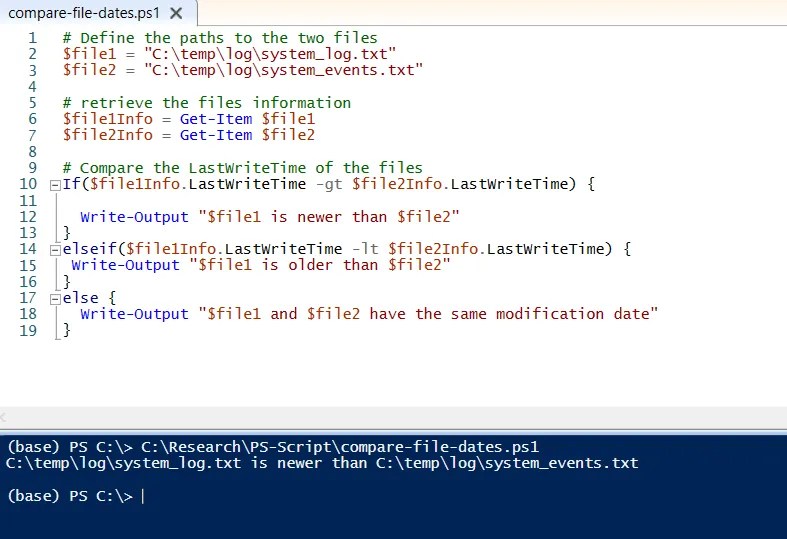
Task: Click the string "C:\temp\log\system_events.txt" on line 3
Action: click(284, 70)
